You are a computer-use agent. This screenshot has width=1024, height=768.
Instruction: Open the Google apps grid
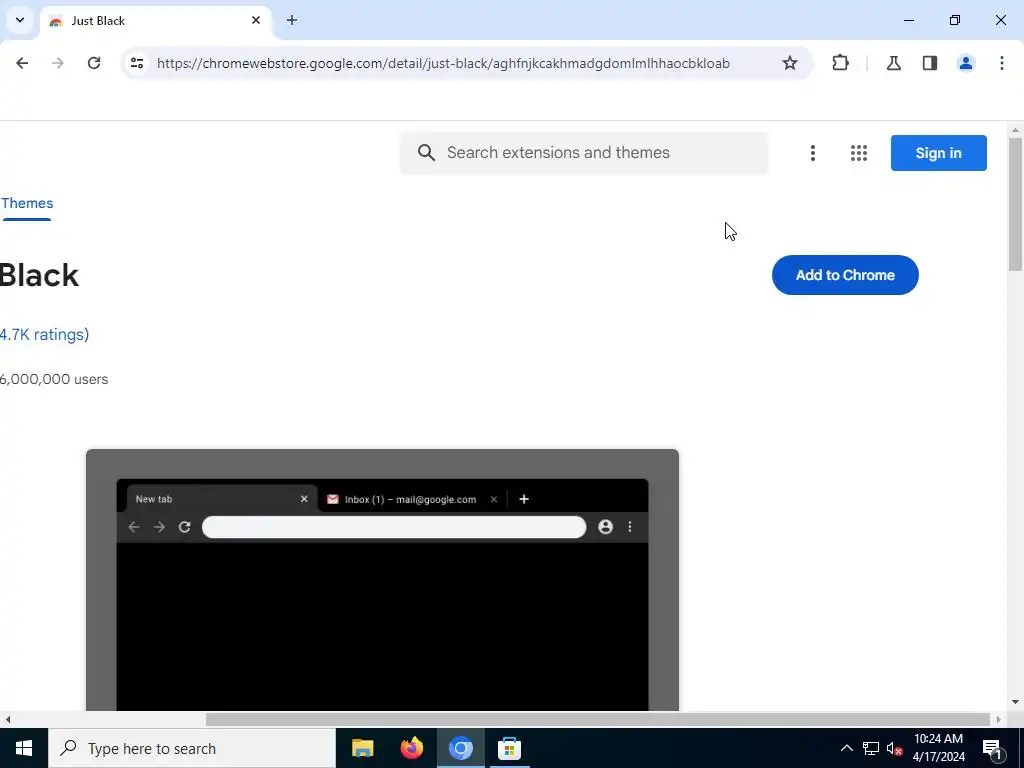859,153
